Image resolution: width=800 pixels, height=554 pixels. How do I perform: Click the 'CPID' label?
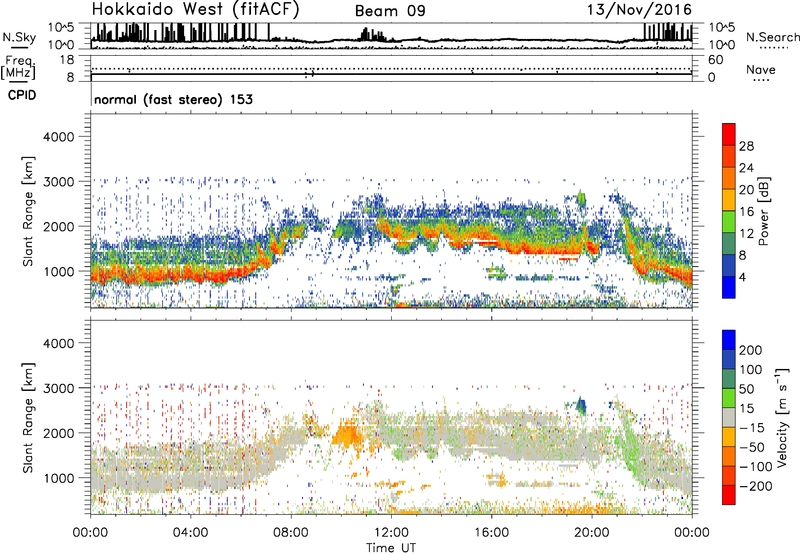tap(22, 95)
